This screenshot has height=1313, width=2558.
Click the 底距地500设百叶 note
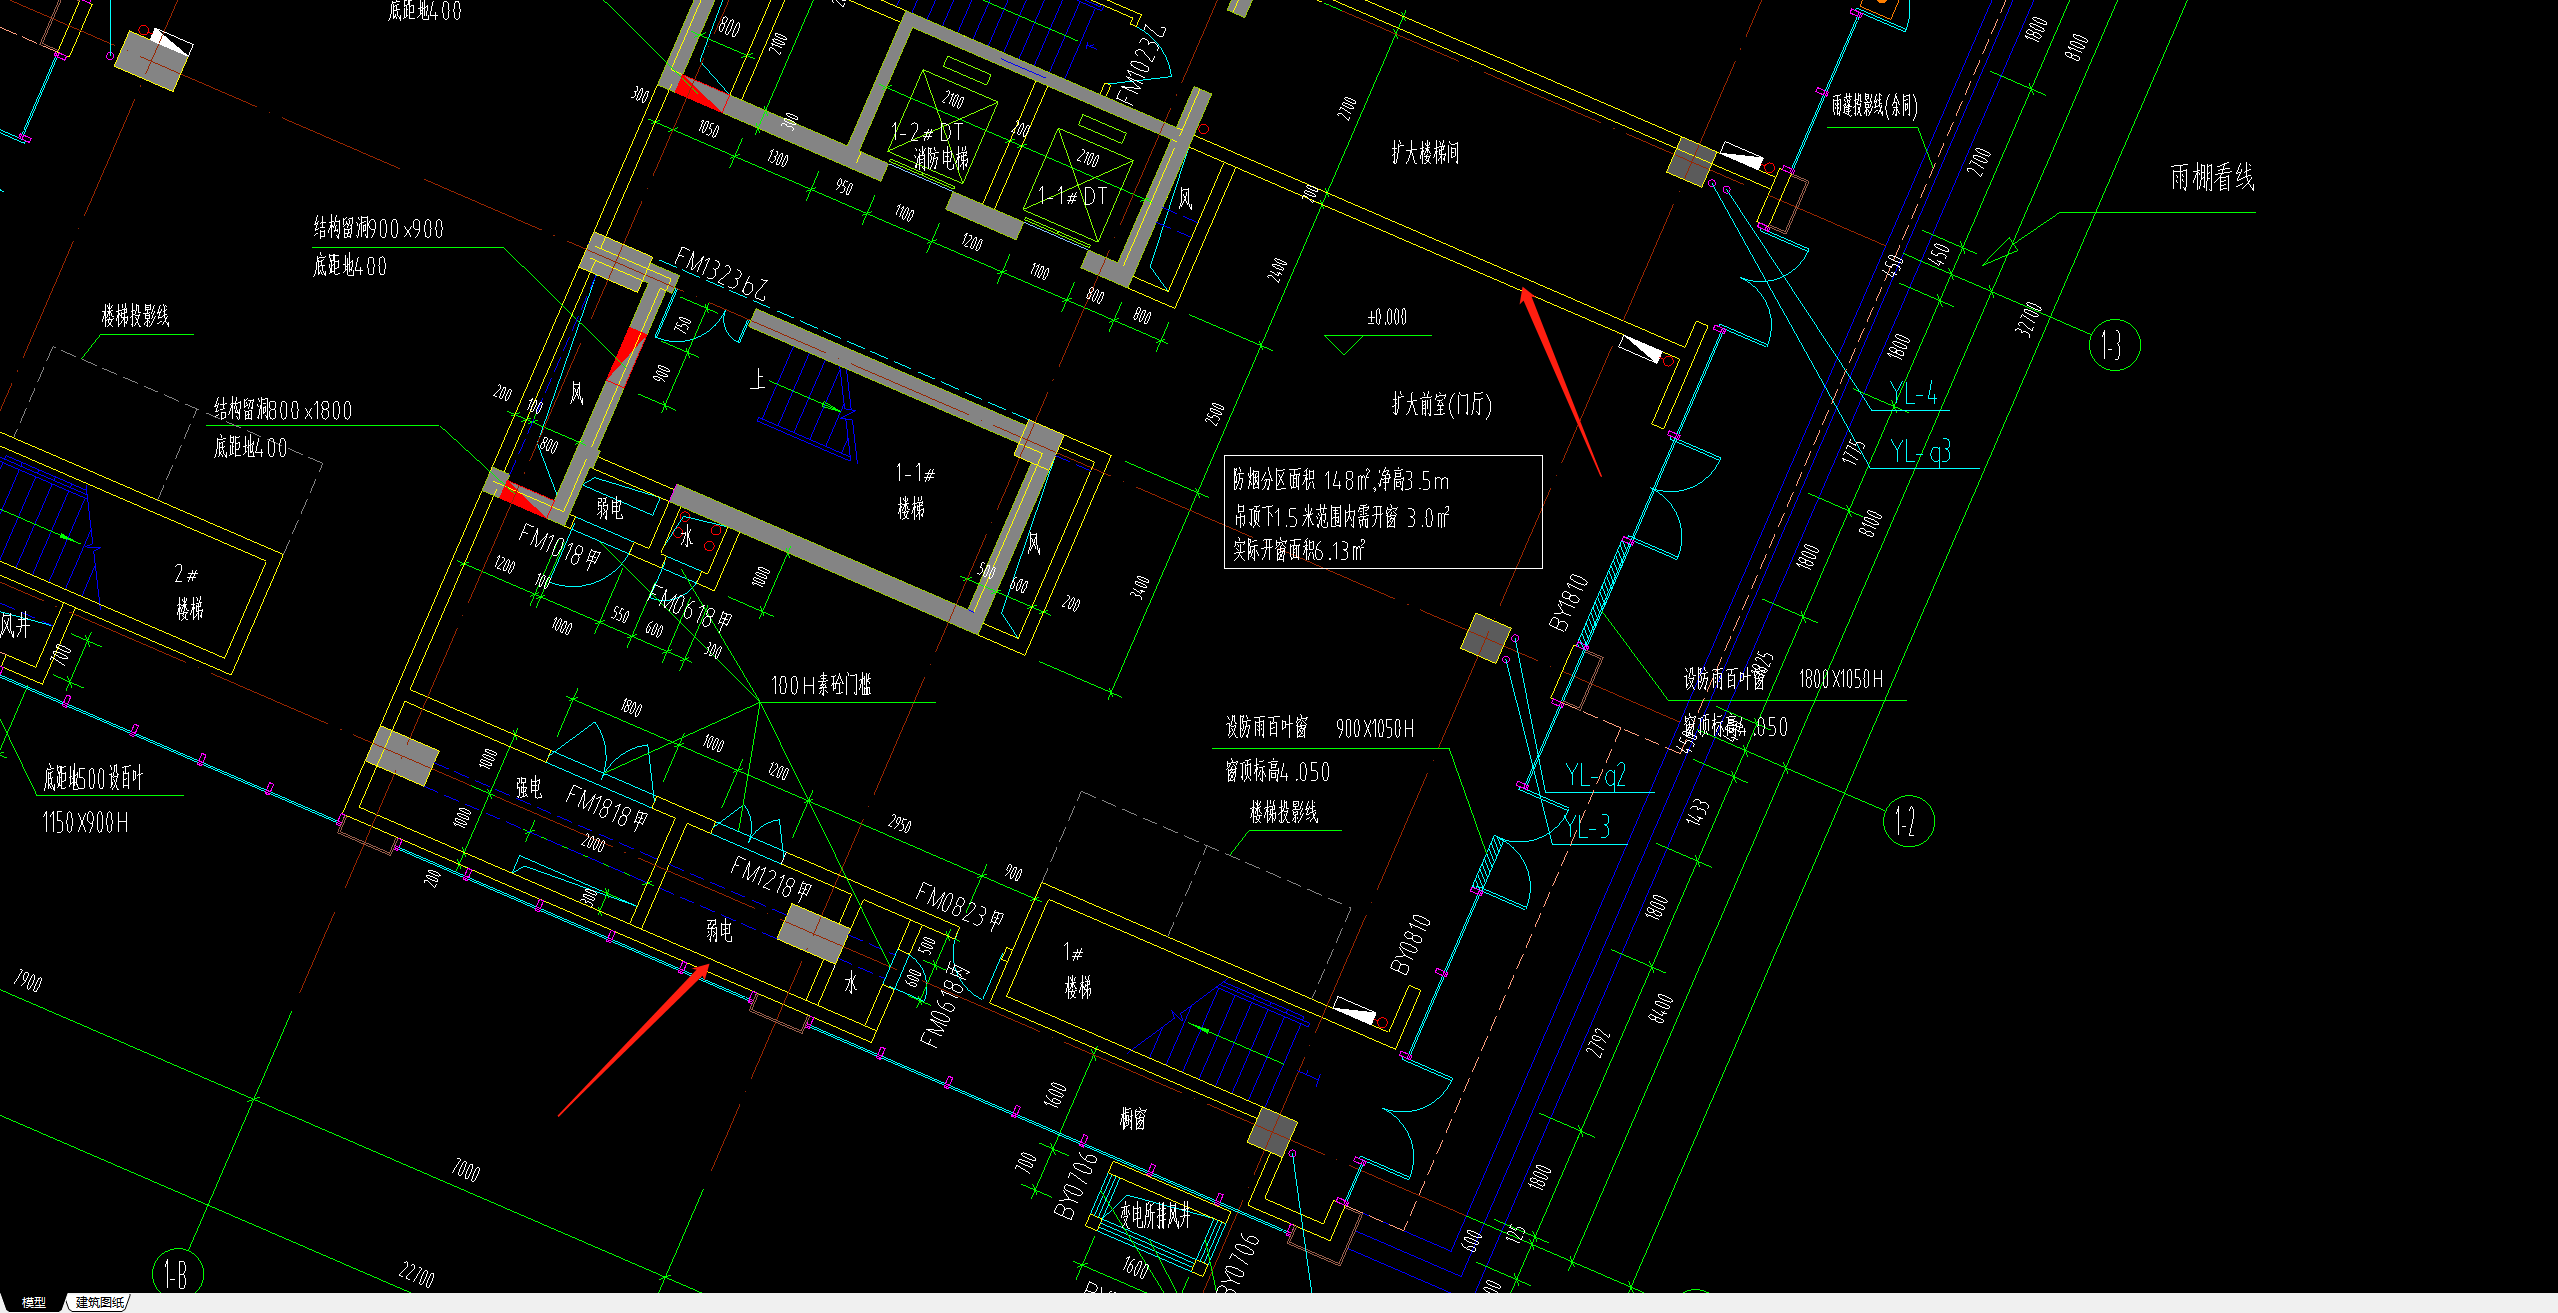(94, 778)
